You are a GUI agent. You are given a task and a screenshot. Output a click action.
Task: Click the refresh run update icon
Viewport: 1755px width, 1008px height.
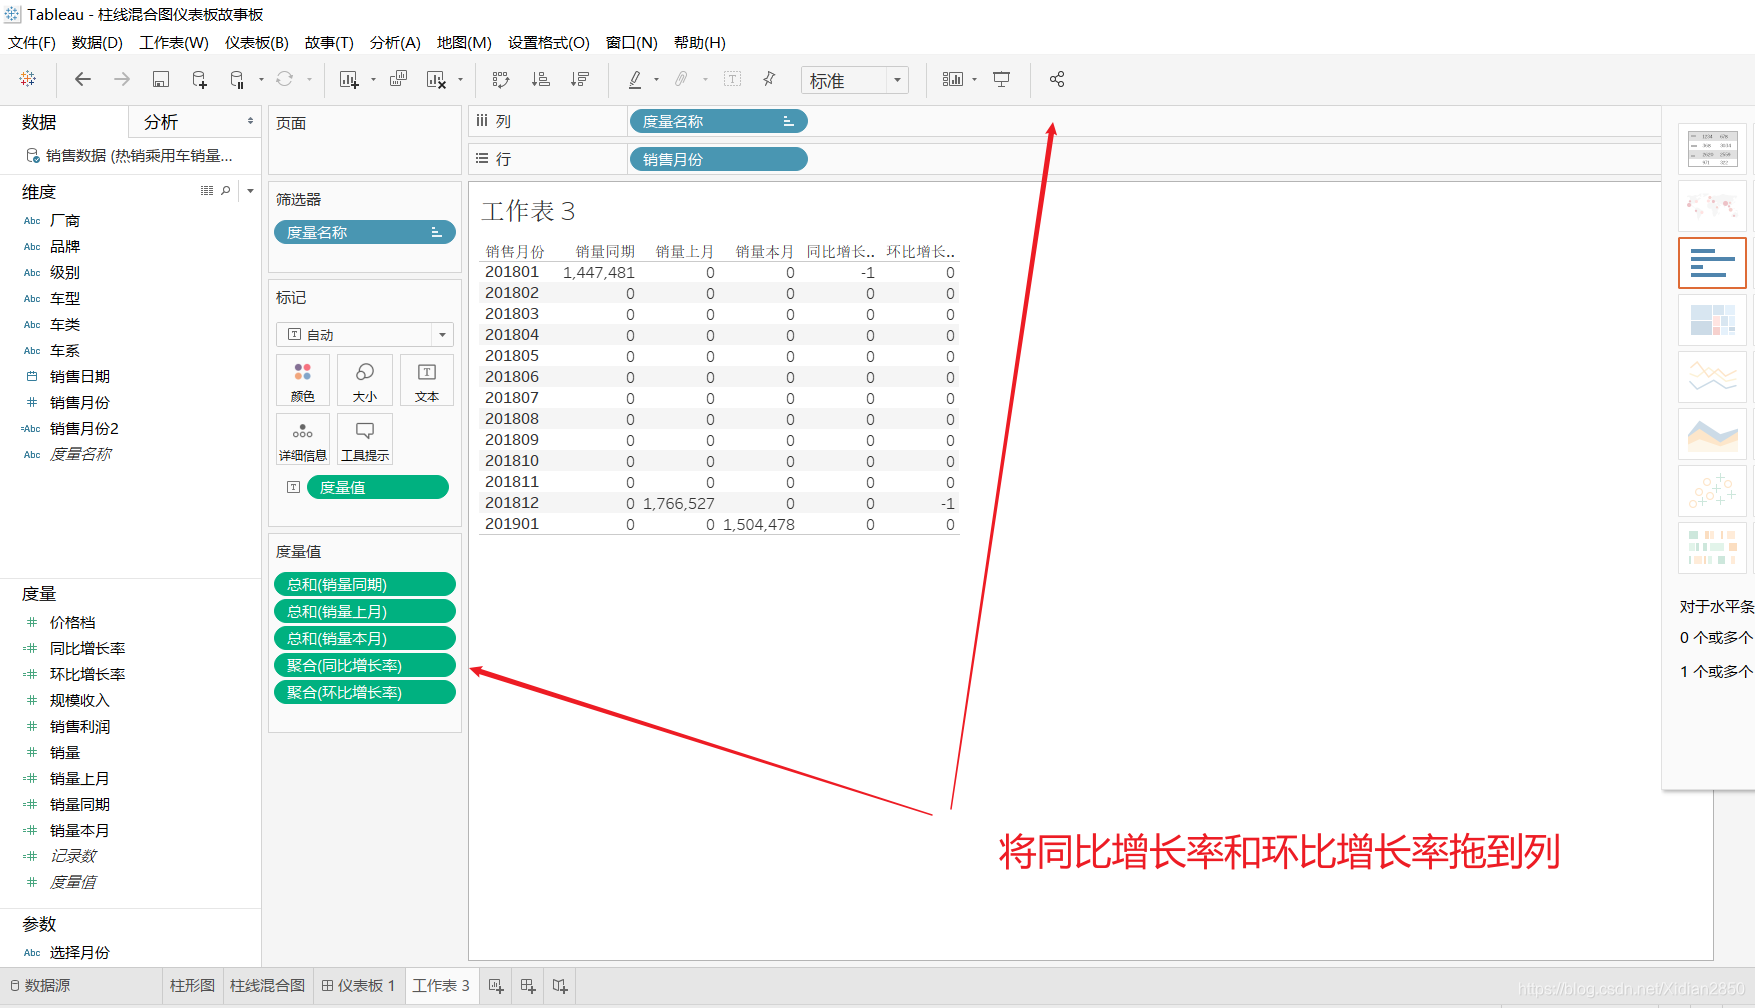(x=285, y=79)
